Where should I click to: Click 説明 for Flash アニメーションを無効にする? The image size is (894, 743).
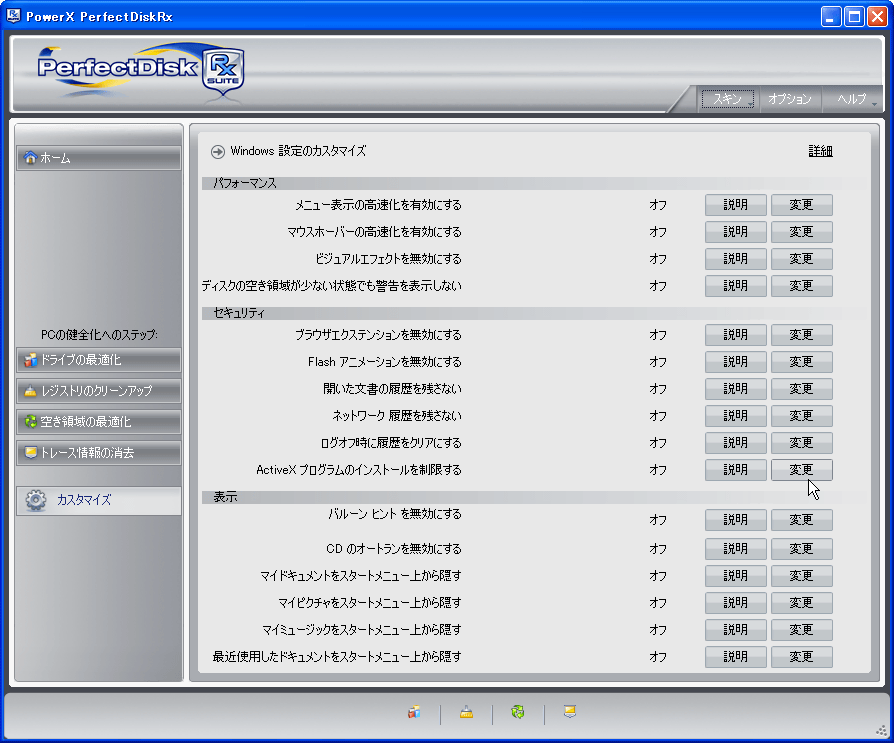click(x=735, y=362)
